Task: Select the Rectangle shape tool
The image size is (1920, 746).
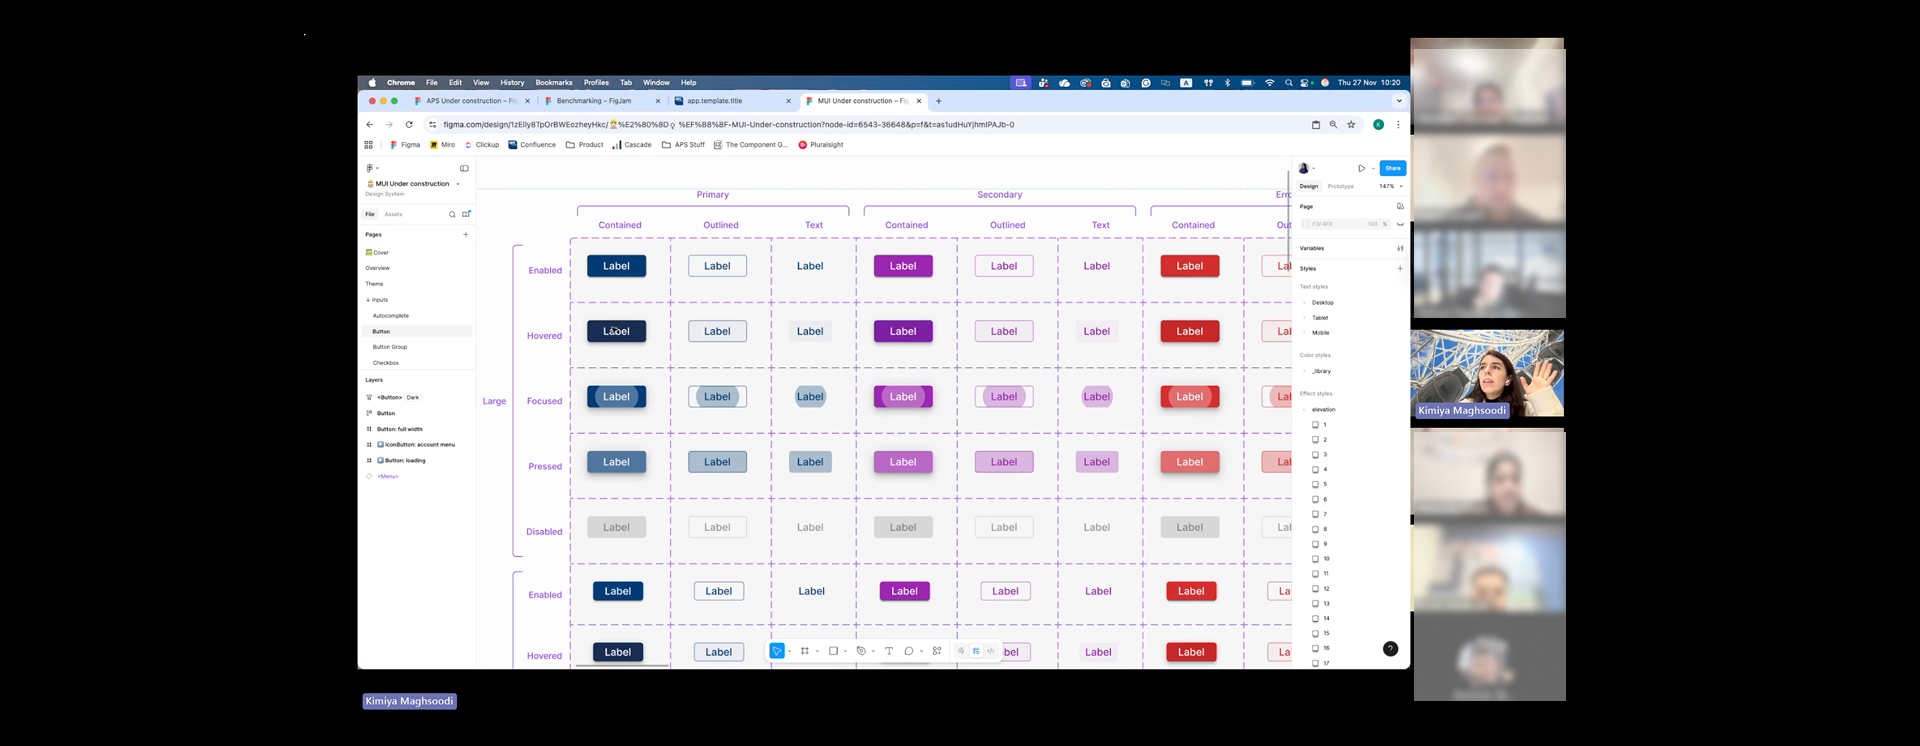Action: pyautogui.click(x=833, y=651)
